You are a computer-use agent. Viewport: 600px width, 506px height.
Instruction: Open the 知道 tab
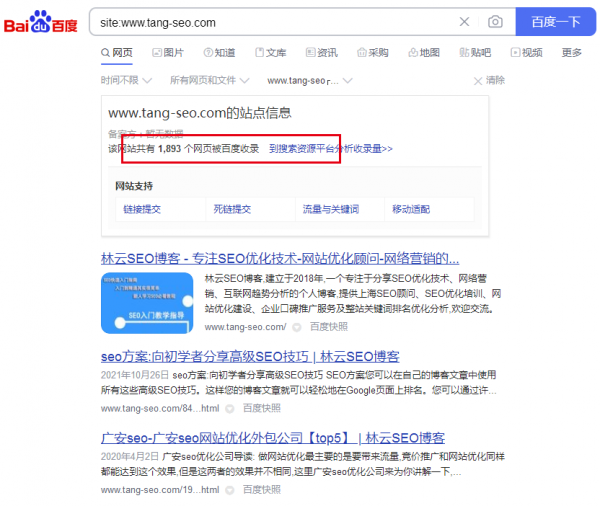click(219, 52)
